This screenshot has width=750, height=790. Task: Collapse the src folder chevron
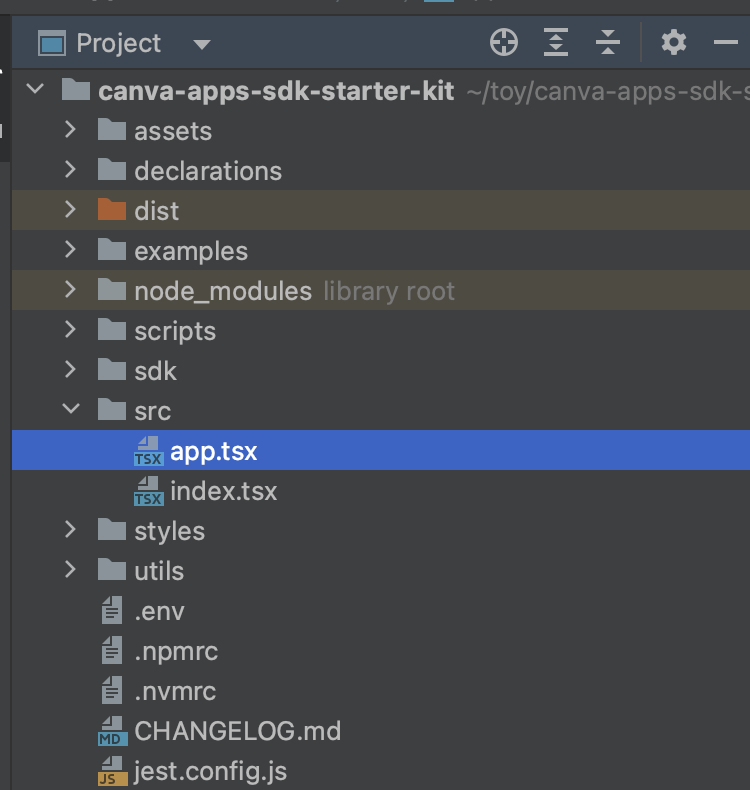pos(71,409)
